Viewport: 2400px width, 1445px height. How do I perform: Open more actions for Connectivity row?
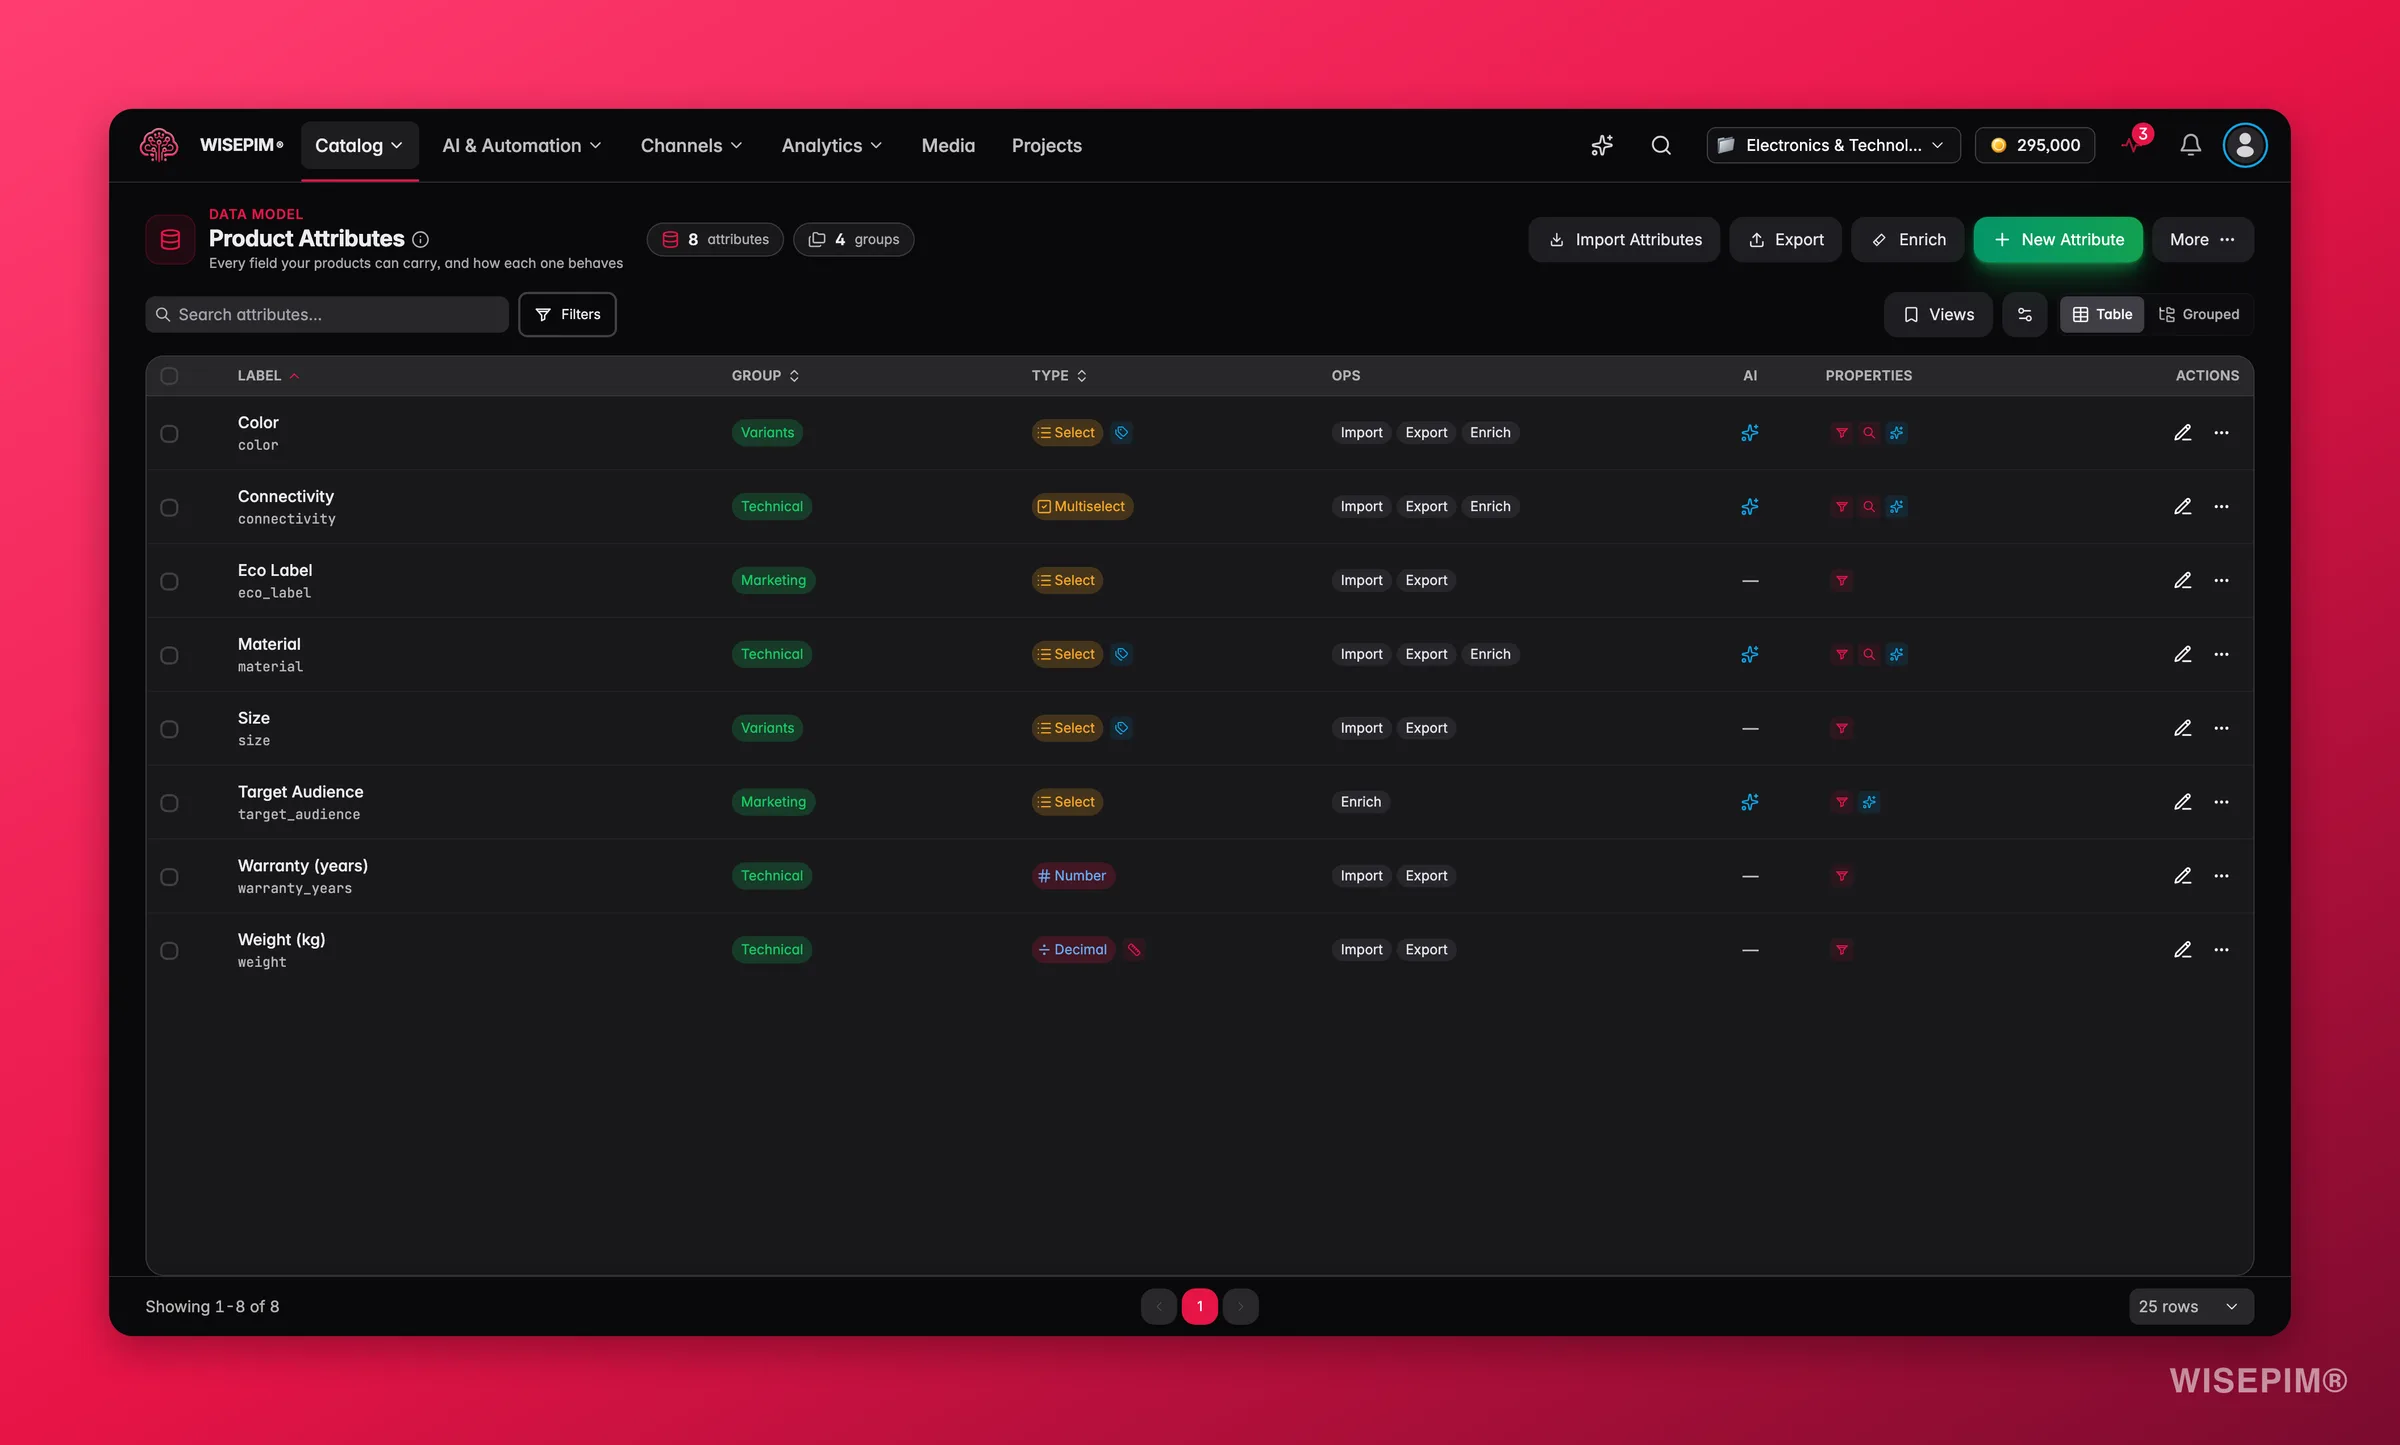click(x=2221, y=507)
